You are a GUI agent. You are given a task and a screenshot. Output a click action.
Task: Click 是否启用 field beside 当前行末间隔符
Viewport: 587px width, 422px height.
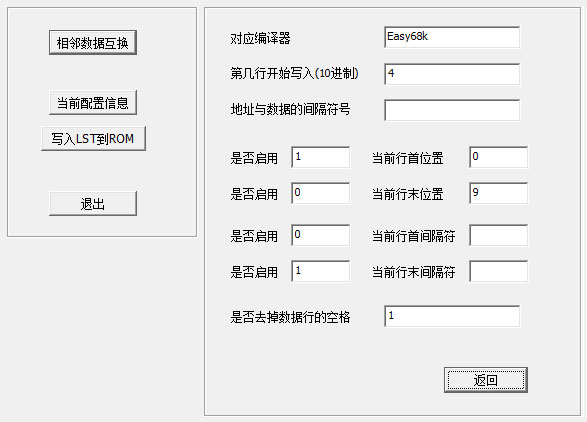click(320, 271)
